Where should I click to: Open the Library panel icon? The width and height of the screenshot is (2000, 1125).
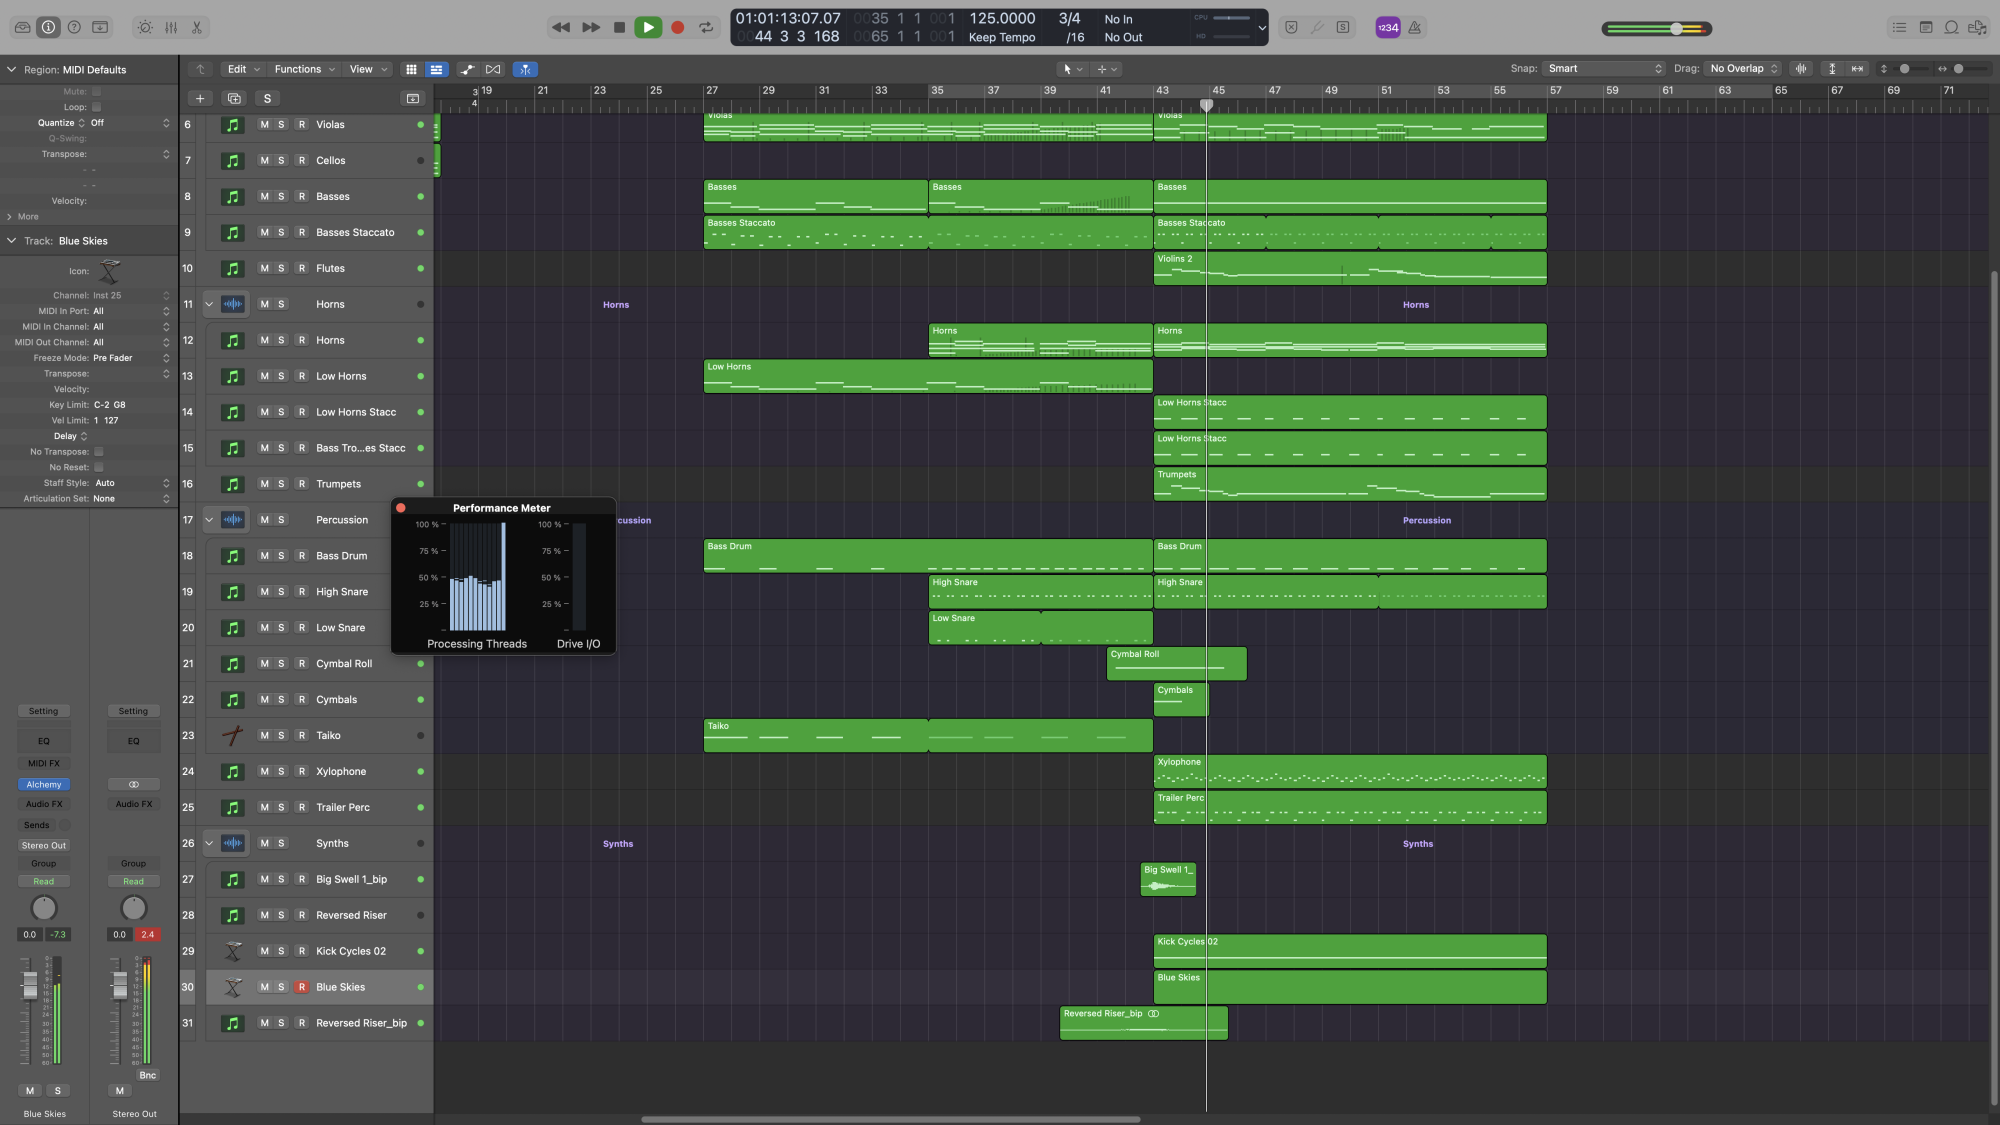point(22,28)
